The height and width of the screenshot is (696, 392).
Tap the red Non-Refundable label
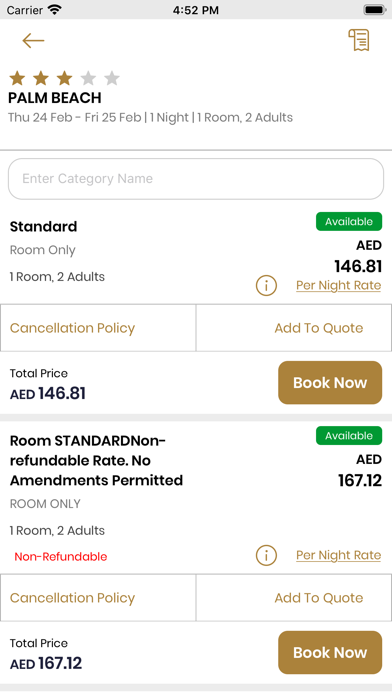[x=61, y=557]
